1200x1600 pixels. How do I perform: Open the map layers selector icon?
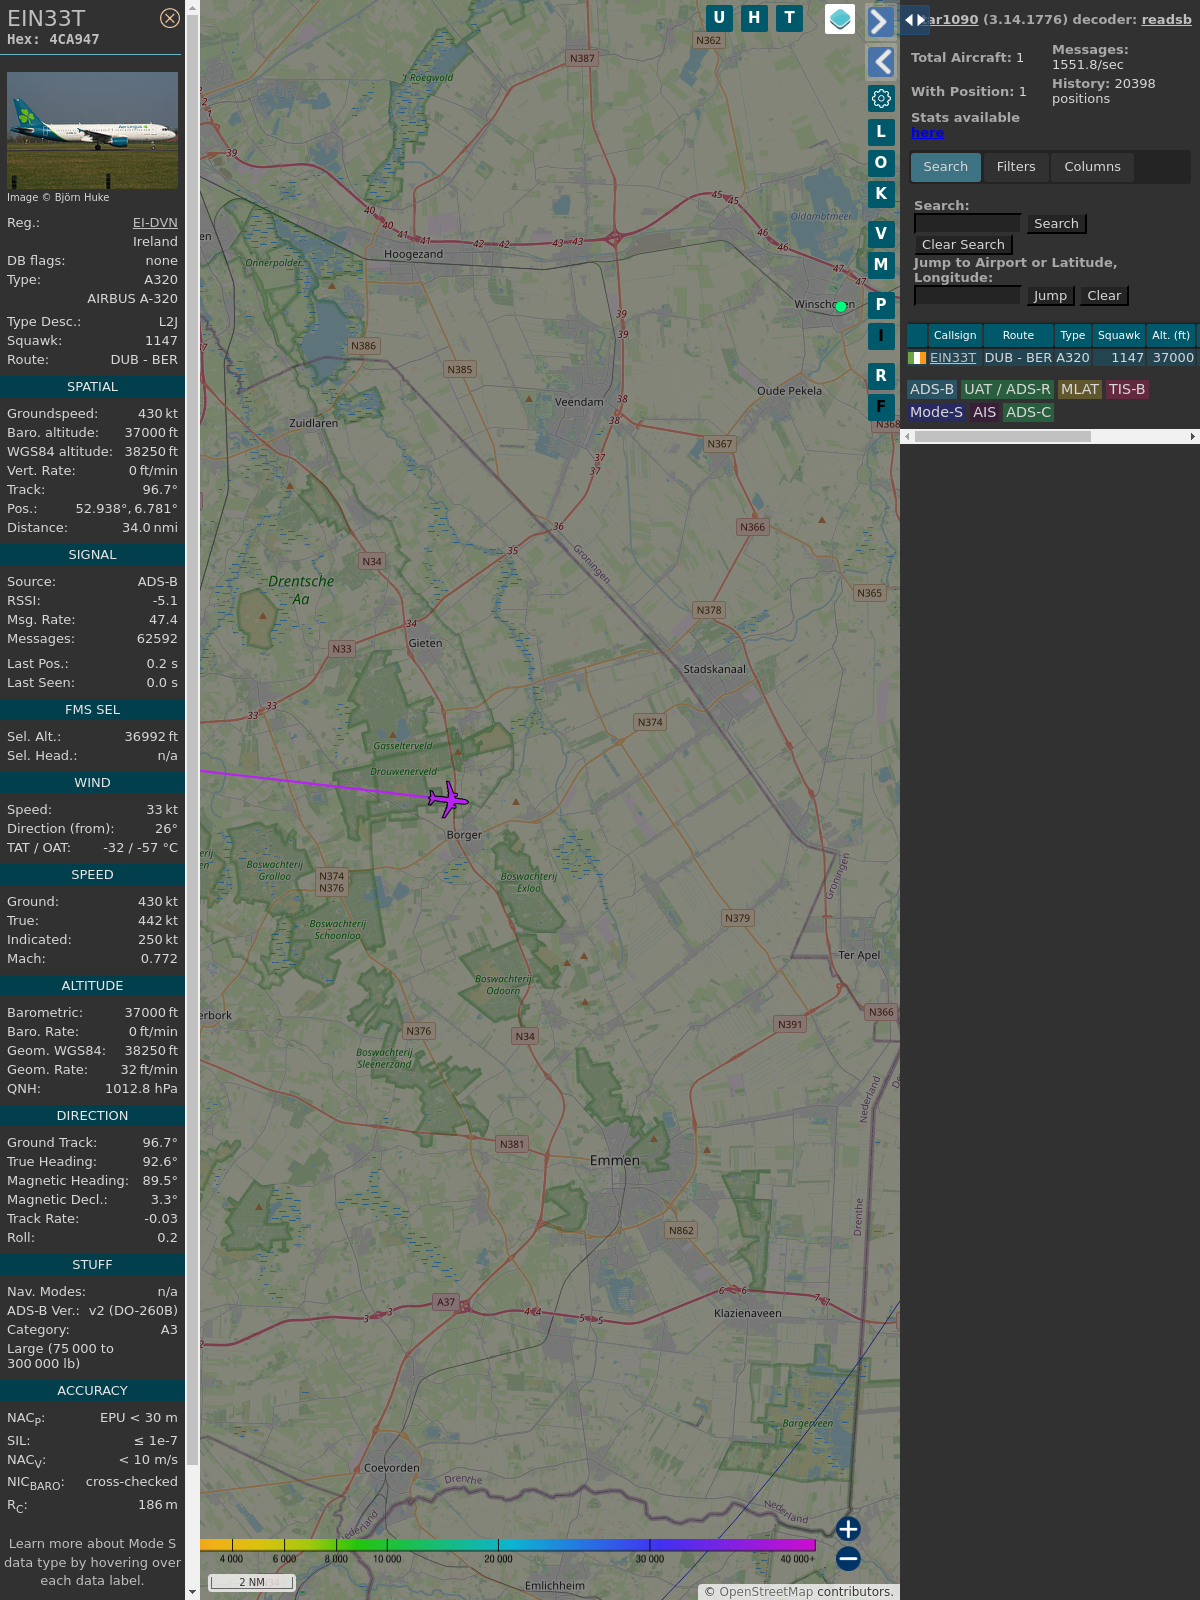(840, 19)
